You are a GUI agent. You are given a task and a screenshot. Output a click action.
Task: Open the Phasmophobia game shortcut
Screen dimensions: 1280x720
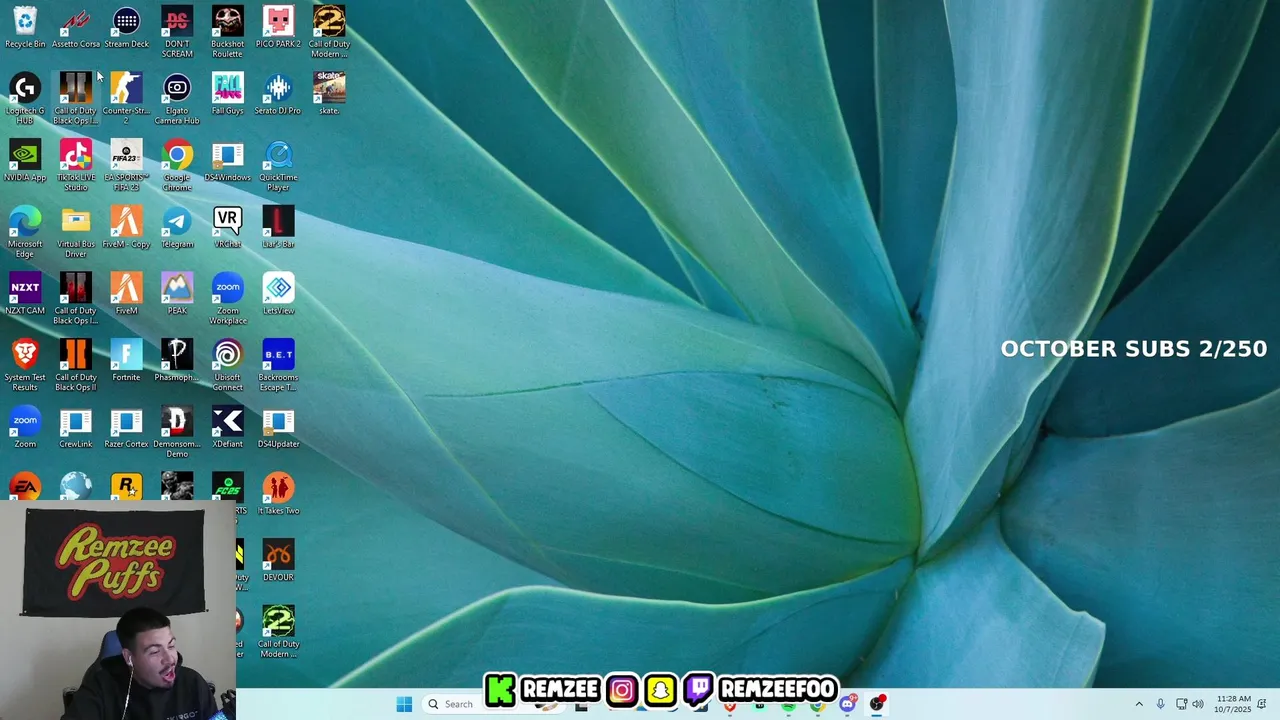pos(177,361)
